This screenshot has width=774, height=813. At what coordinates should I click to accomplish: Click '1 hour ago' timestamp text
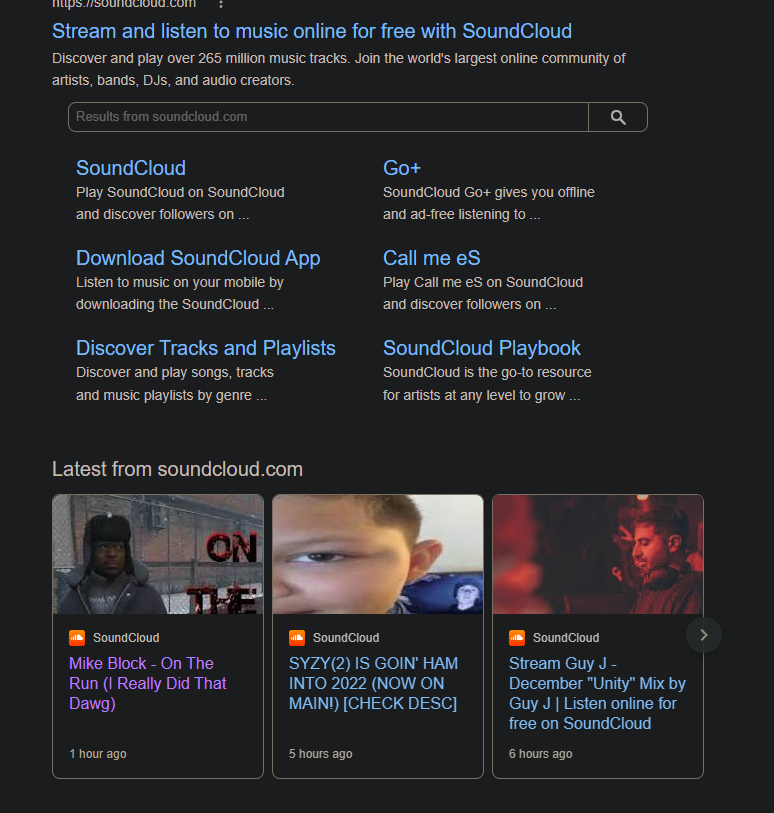(98, 754)
